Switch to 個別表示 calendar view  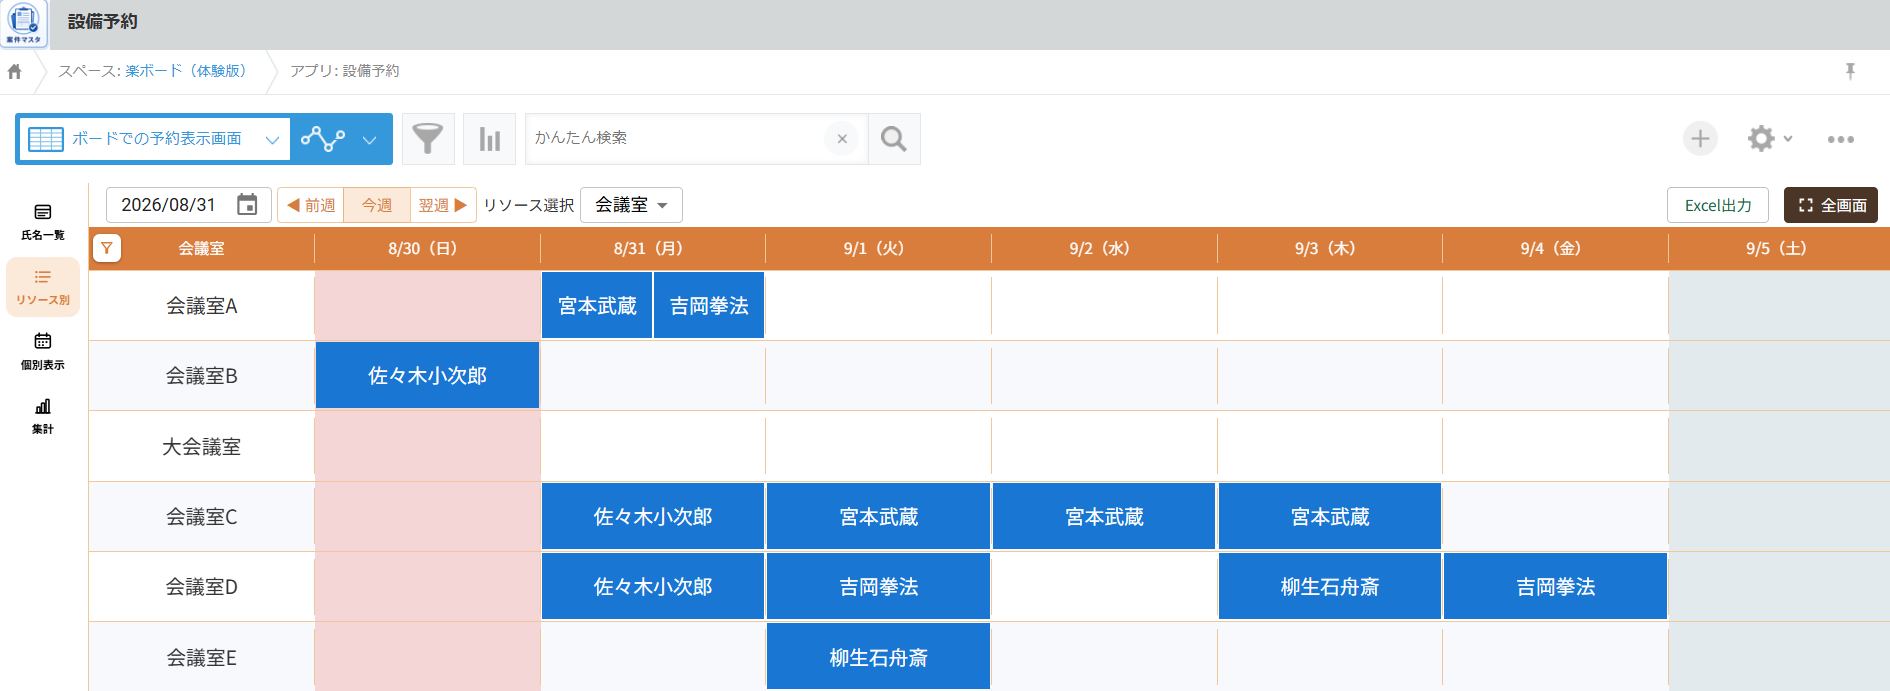[43, 351]
